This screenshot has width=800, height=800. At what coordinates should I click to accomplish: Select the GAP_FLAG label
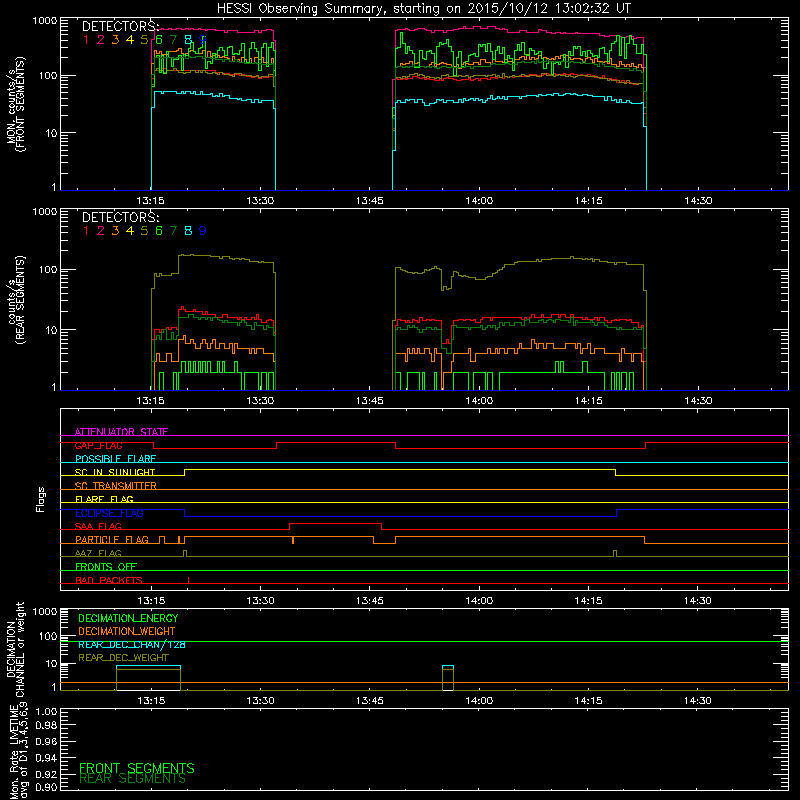point(98,445)
